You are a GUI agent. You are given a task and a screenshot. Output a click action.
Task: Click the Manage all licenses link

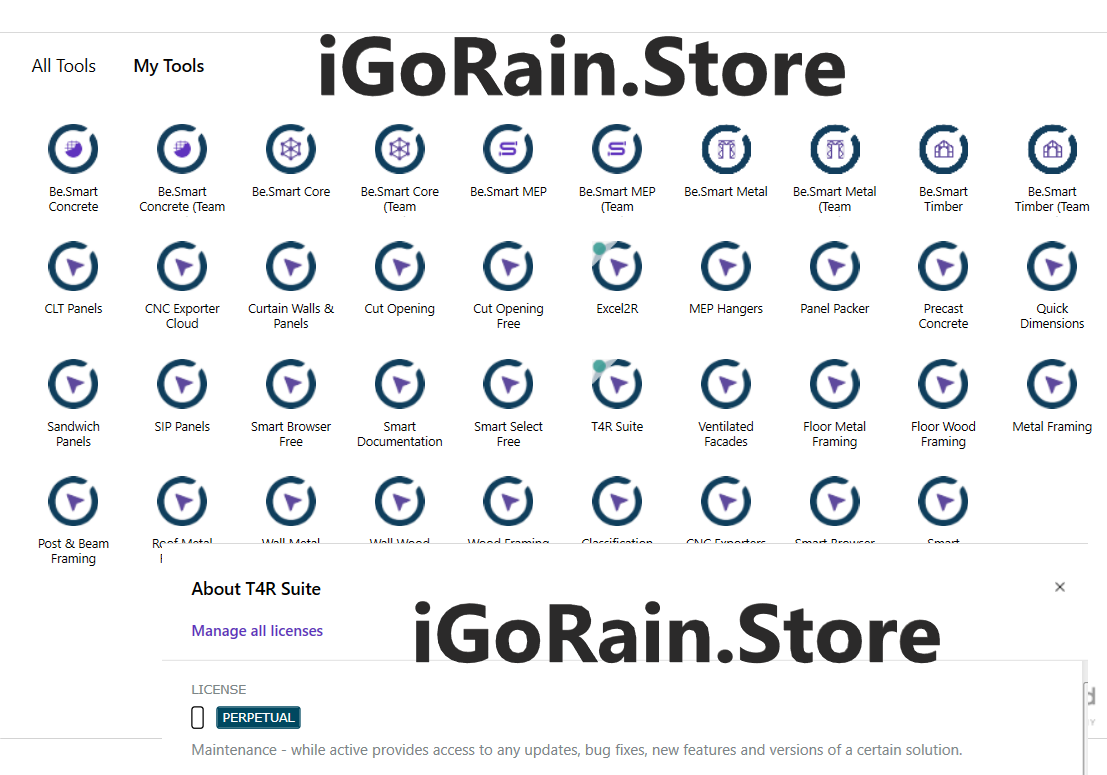(257, 631)
